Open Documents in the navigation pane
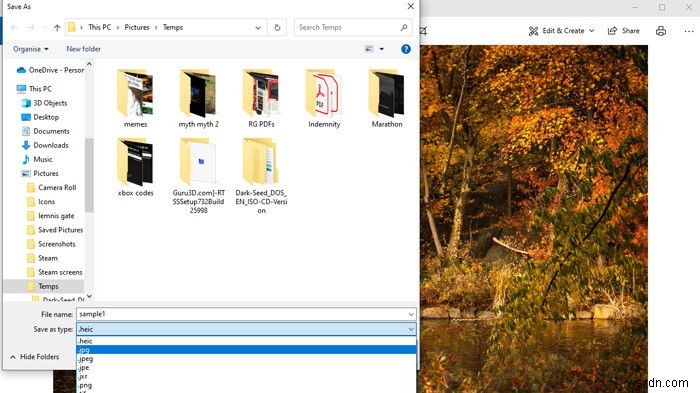This screenshot has width=700, height=393. pos(45,131)
